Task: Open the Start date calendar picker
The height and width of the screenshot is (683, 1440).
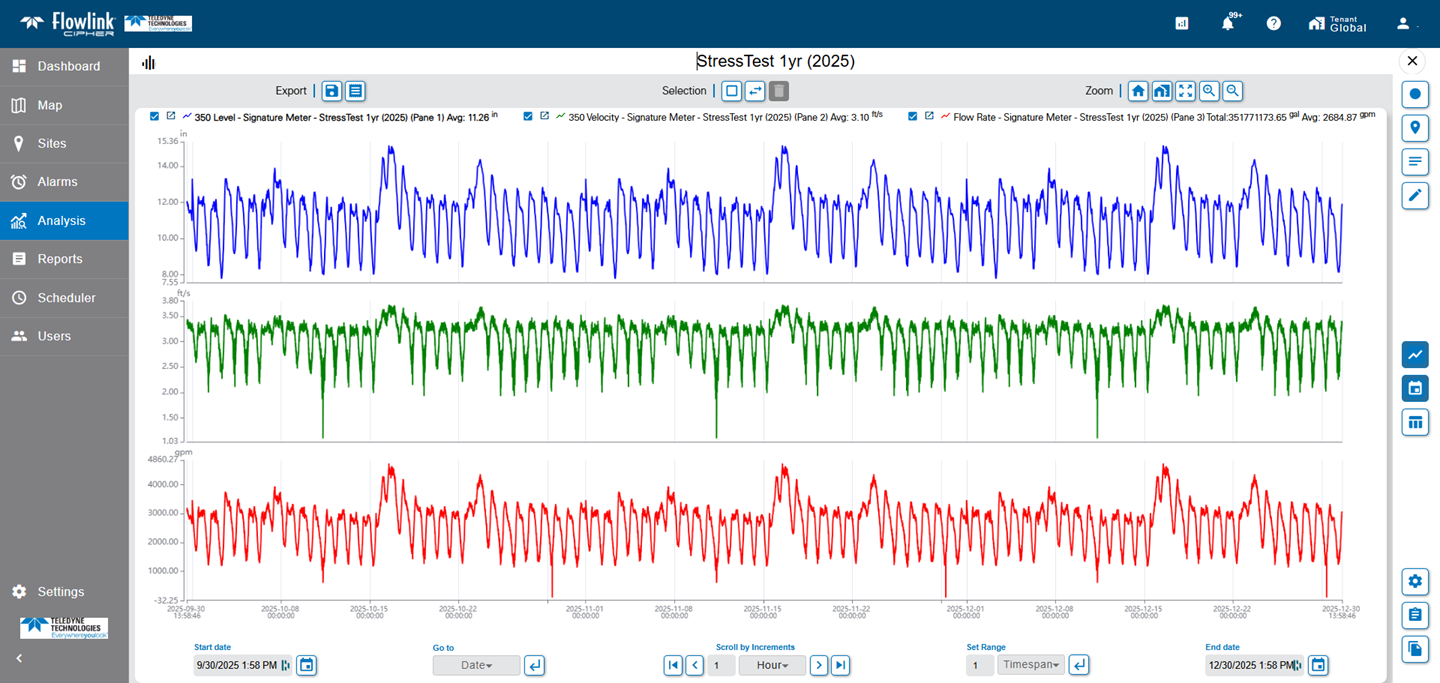Action: click(307, 665)
